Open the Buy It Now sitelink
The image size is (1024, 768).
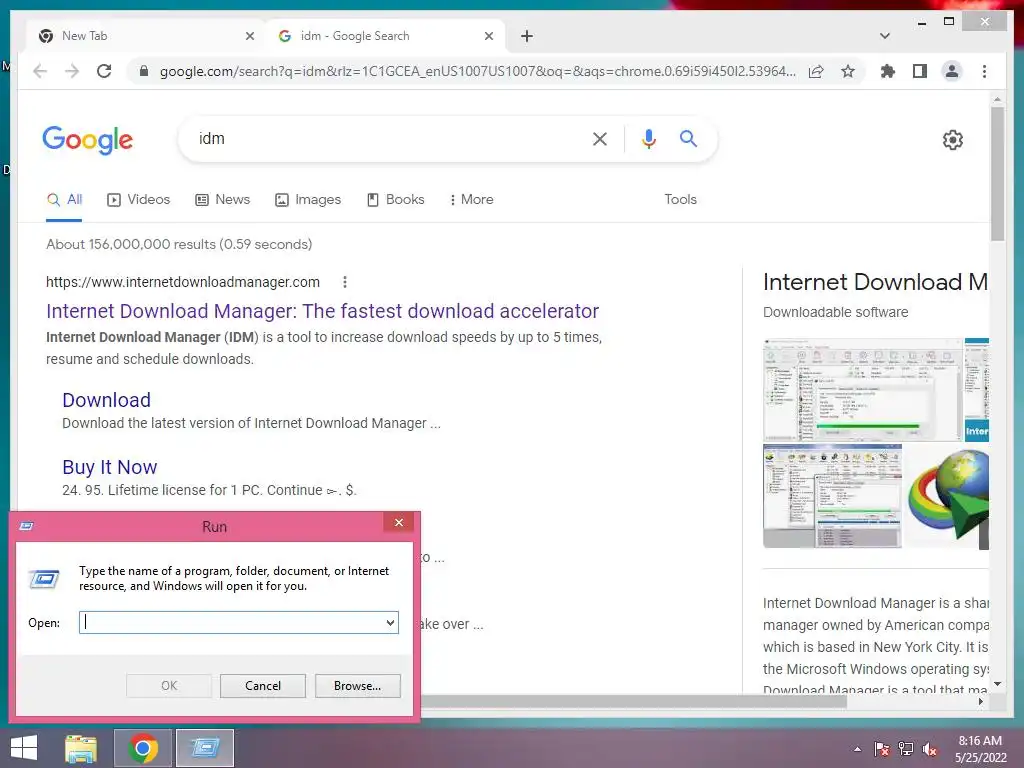point(110,467)
